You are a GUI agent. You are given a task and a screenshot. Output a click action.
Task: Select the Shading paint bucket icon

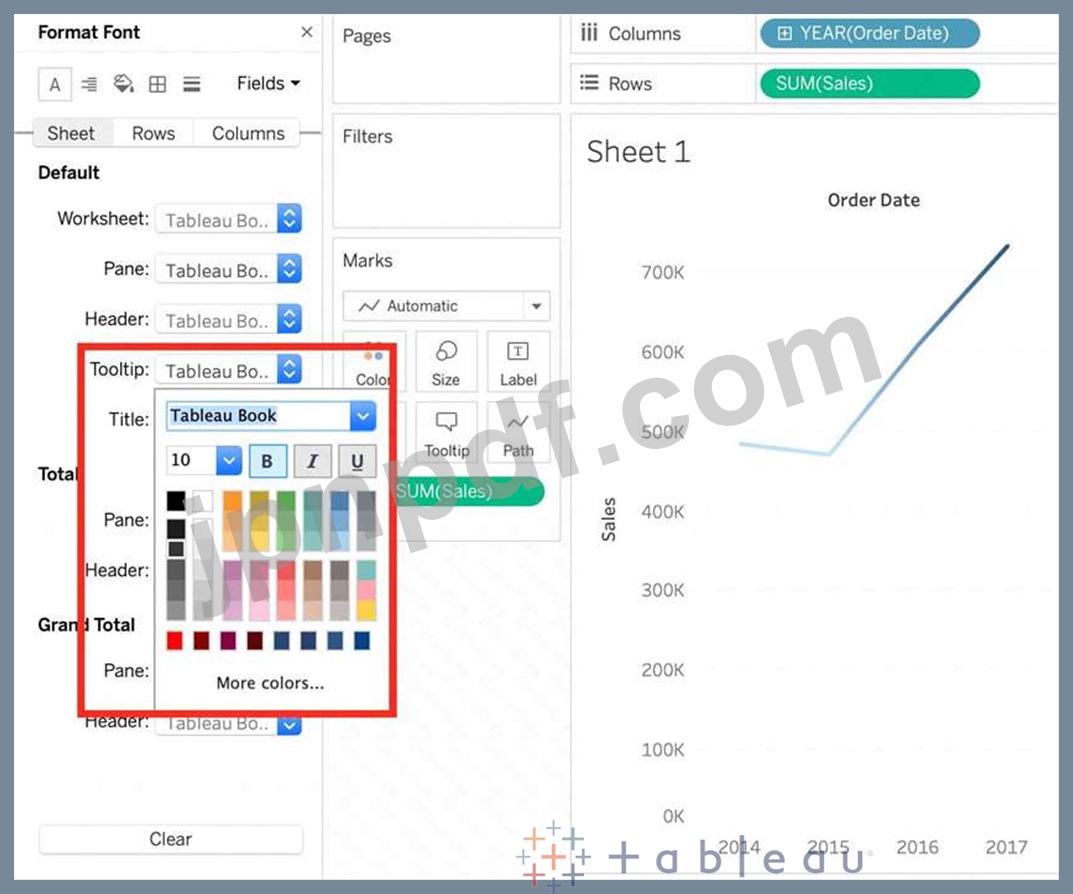123,84
